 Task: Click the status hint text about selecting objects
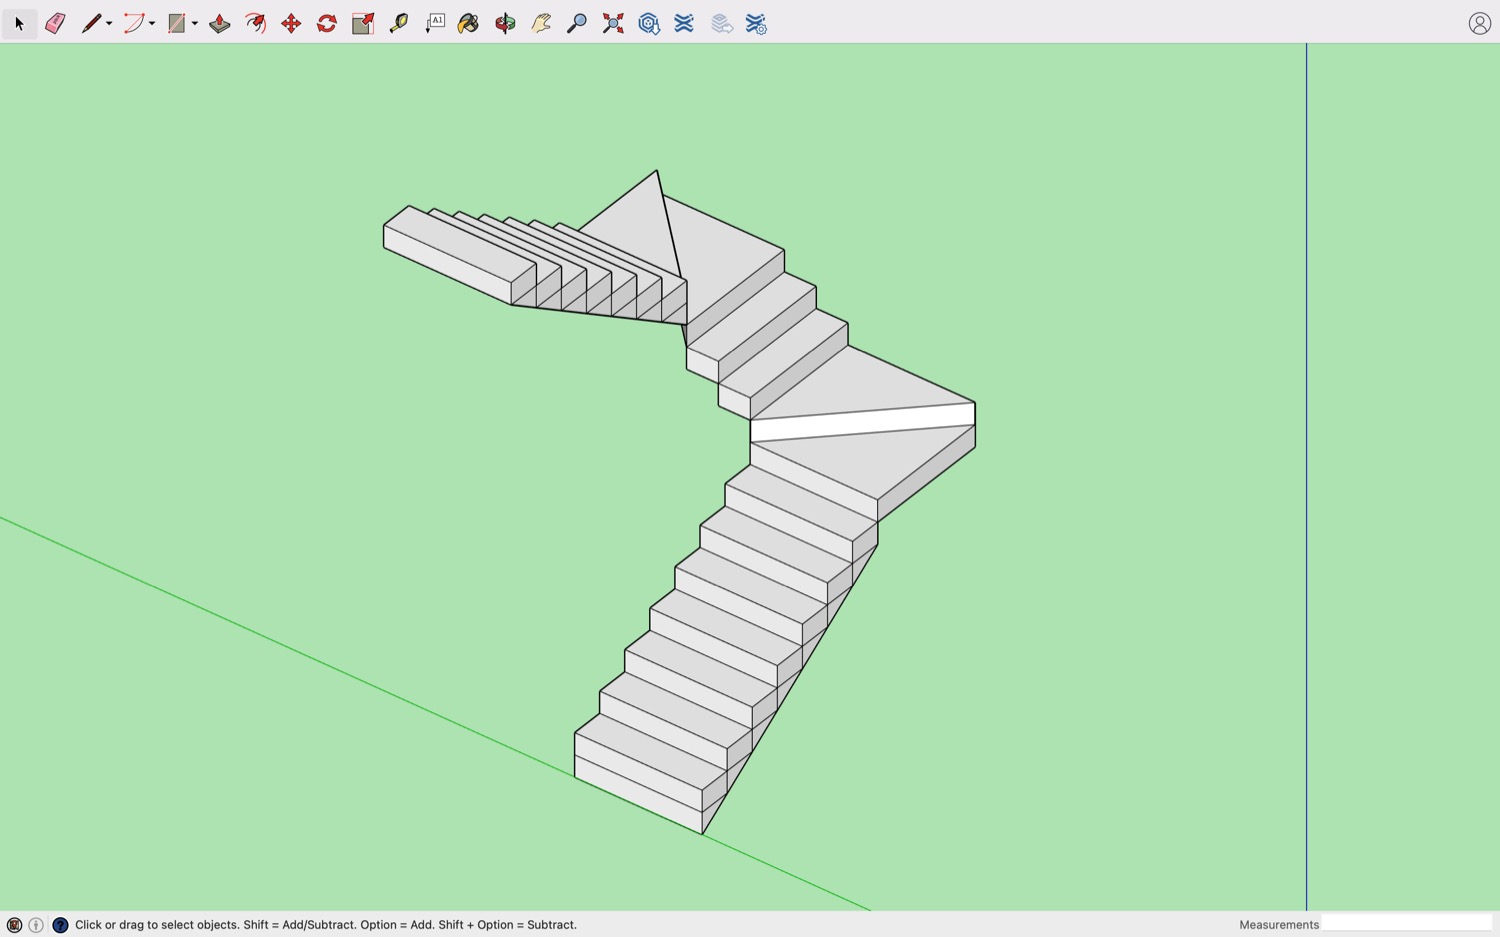[326, 925]
